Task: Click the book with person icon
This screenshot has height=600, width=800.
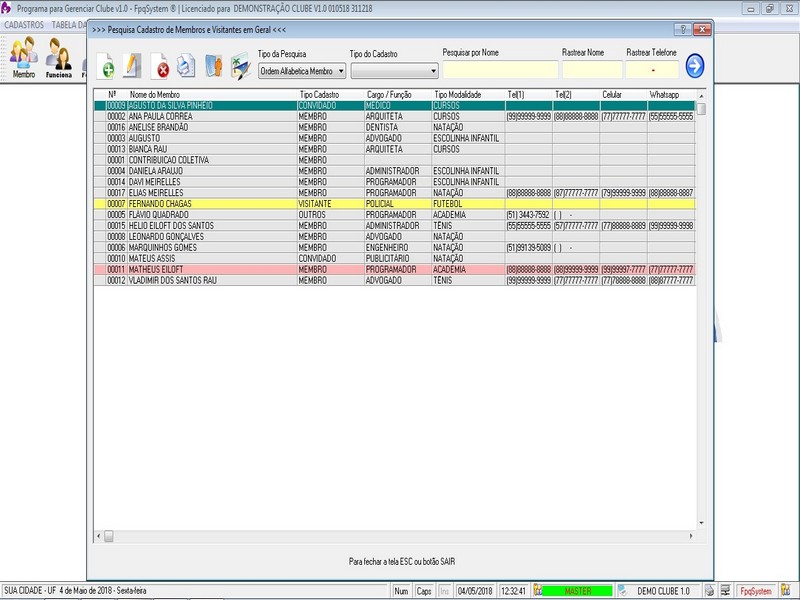Action: tap(214, 66)
